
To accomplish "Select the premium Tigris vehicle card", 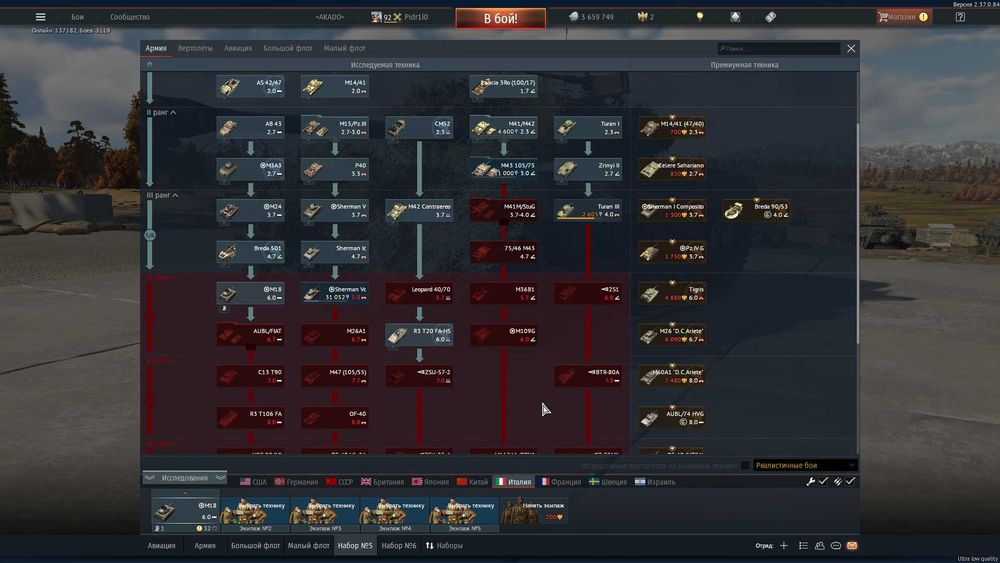I will (672, 293).
